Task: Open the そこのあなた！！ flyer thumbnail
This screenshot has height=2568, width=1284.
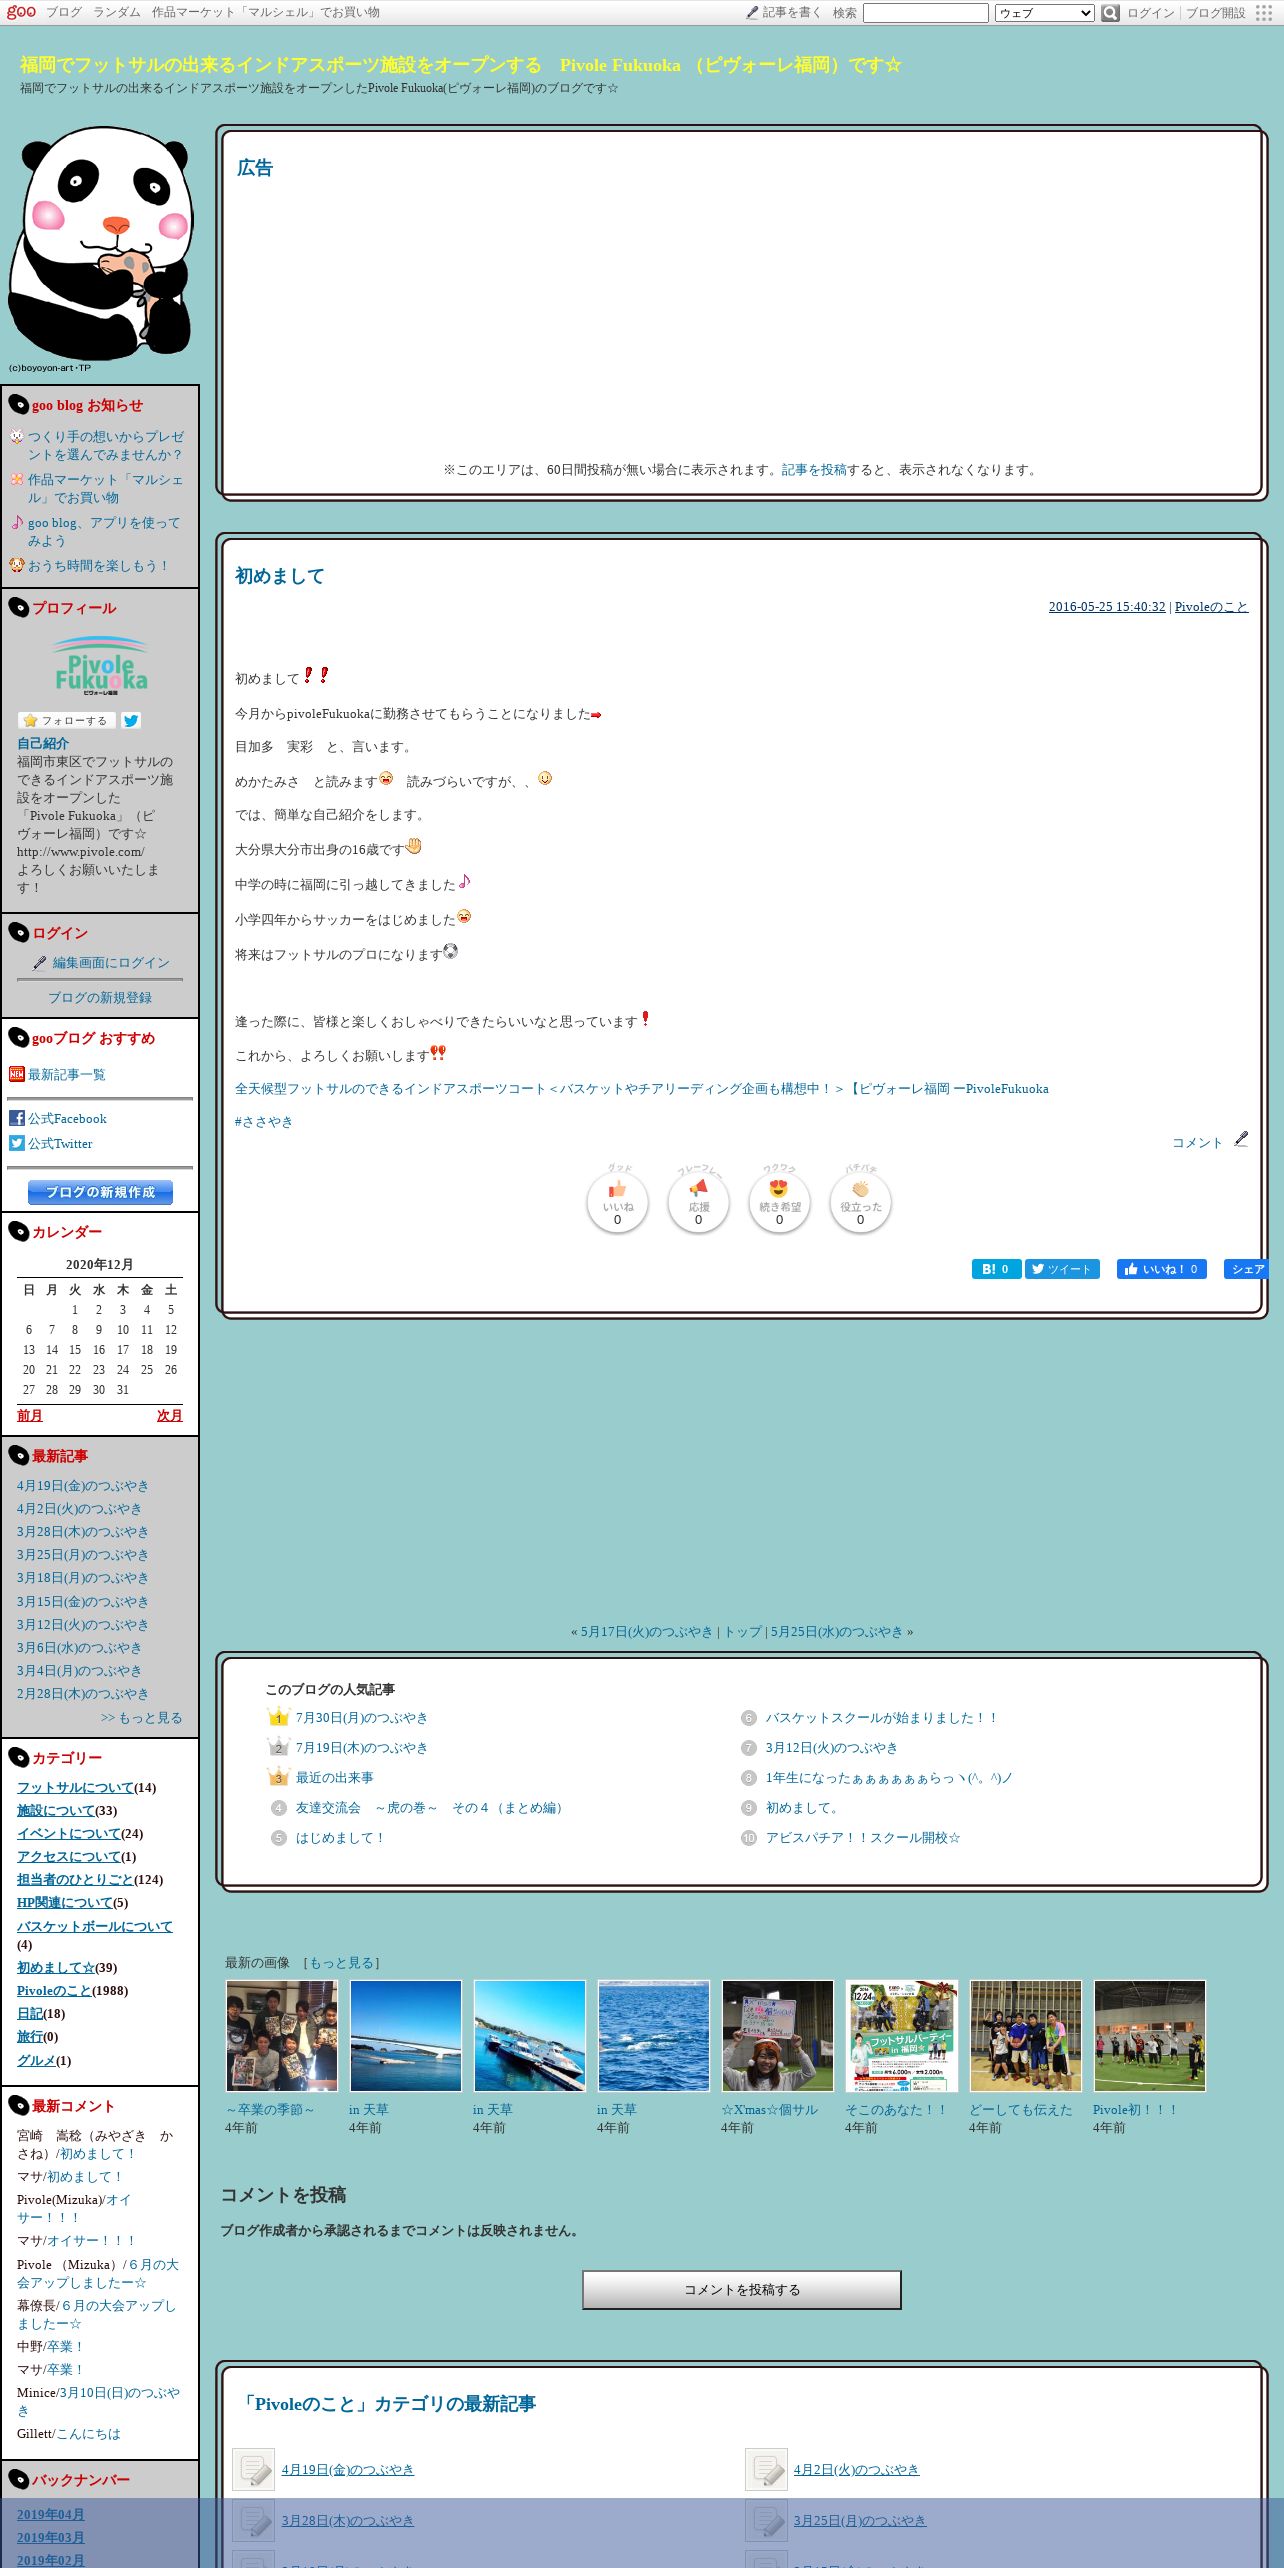Action: coord(902,2036)
